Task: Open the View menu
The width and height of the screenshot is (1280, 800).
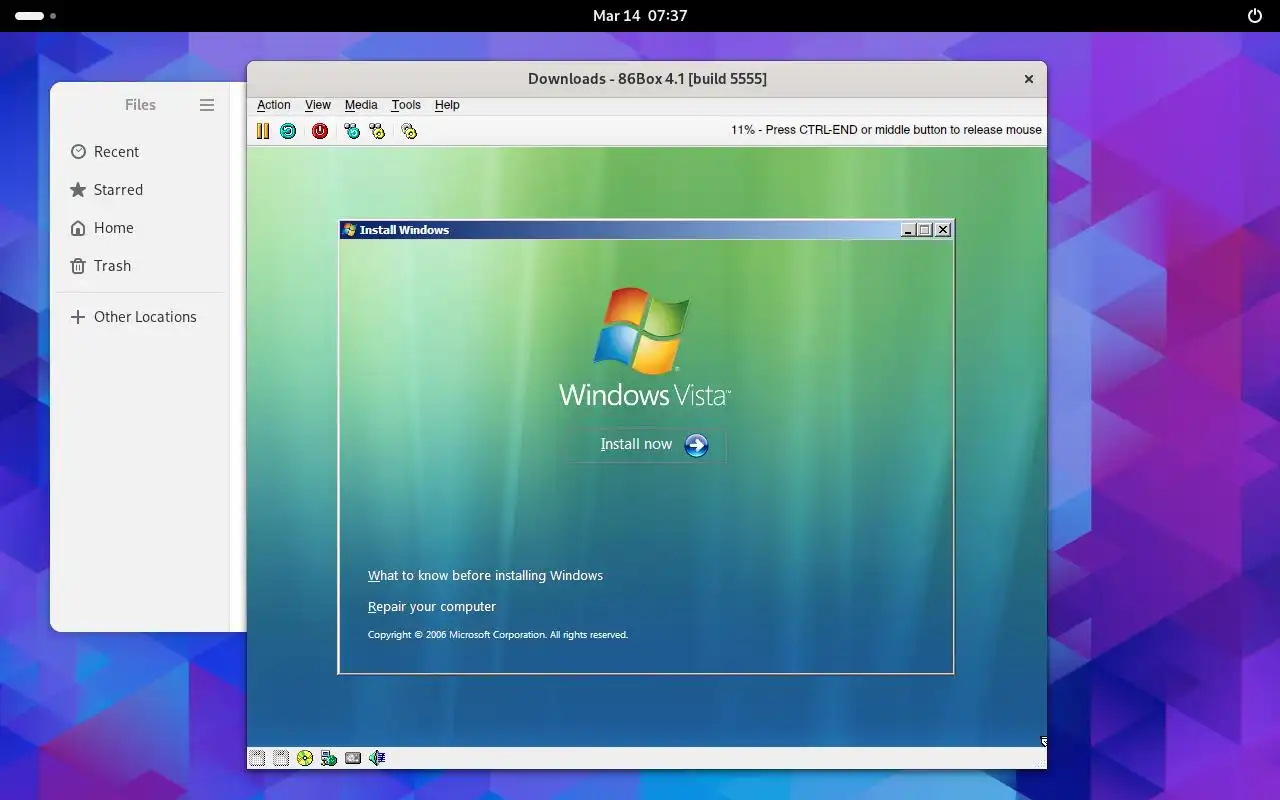Action: 318,105
